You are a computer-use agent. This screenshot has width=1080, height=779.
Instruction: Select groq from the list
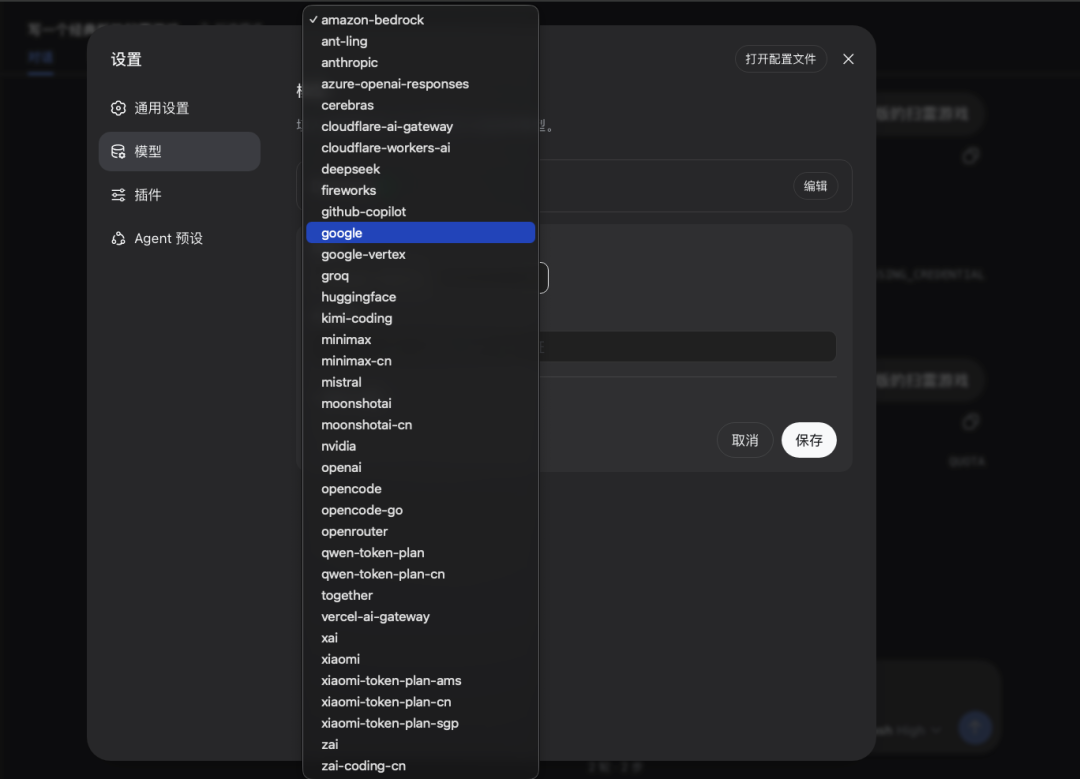click(420, 276)
